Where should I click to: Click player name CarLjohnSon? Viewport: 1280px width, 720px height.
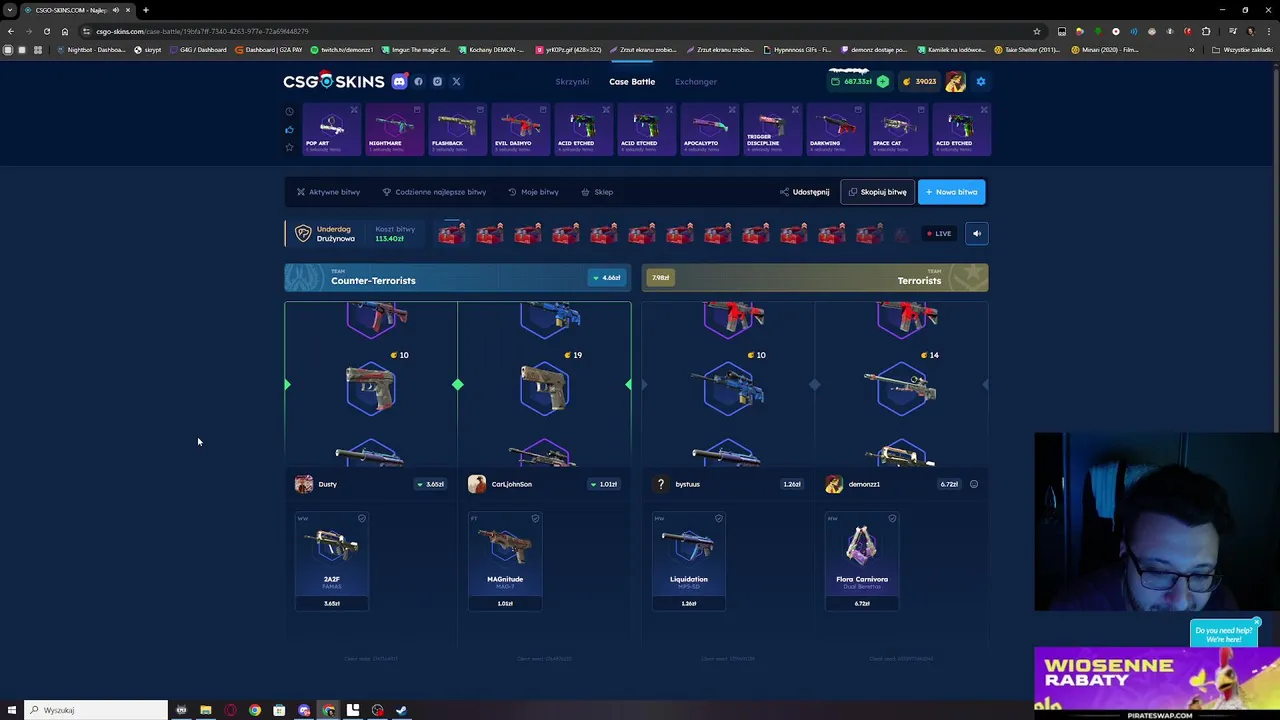click(512, 484)
